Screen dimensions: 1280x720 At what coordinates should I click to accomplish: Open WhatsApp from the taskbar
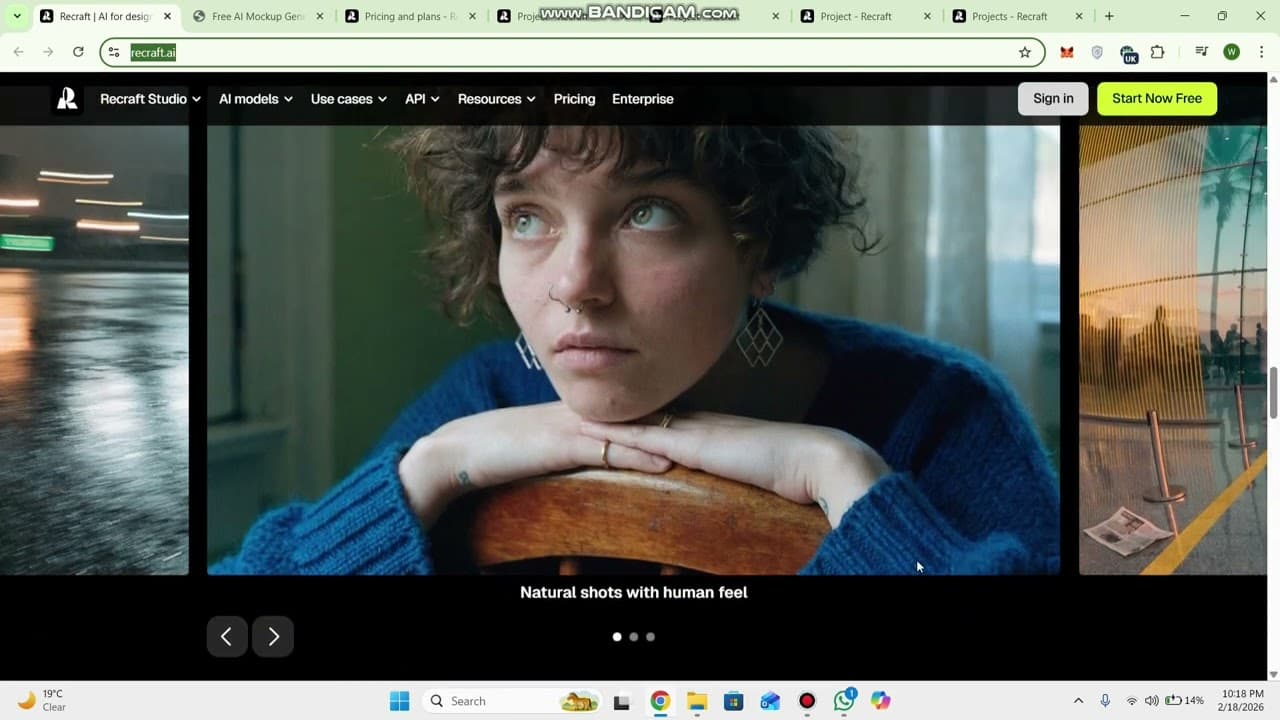[844, 701]
